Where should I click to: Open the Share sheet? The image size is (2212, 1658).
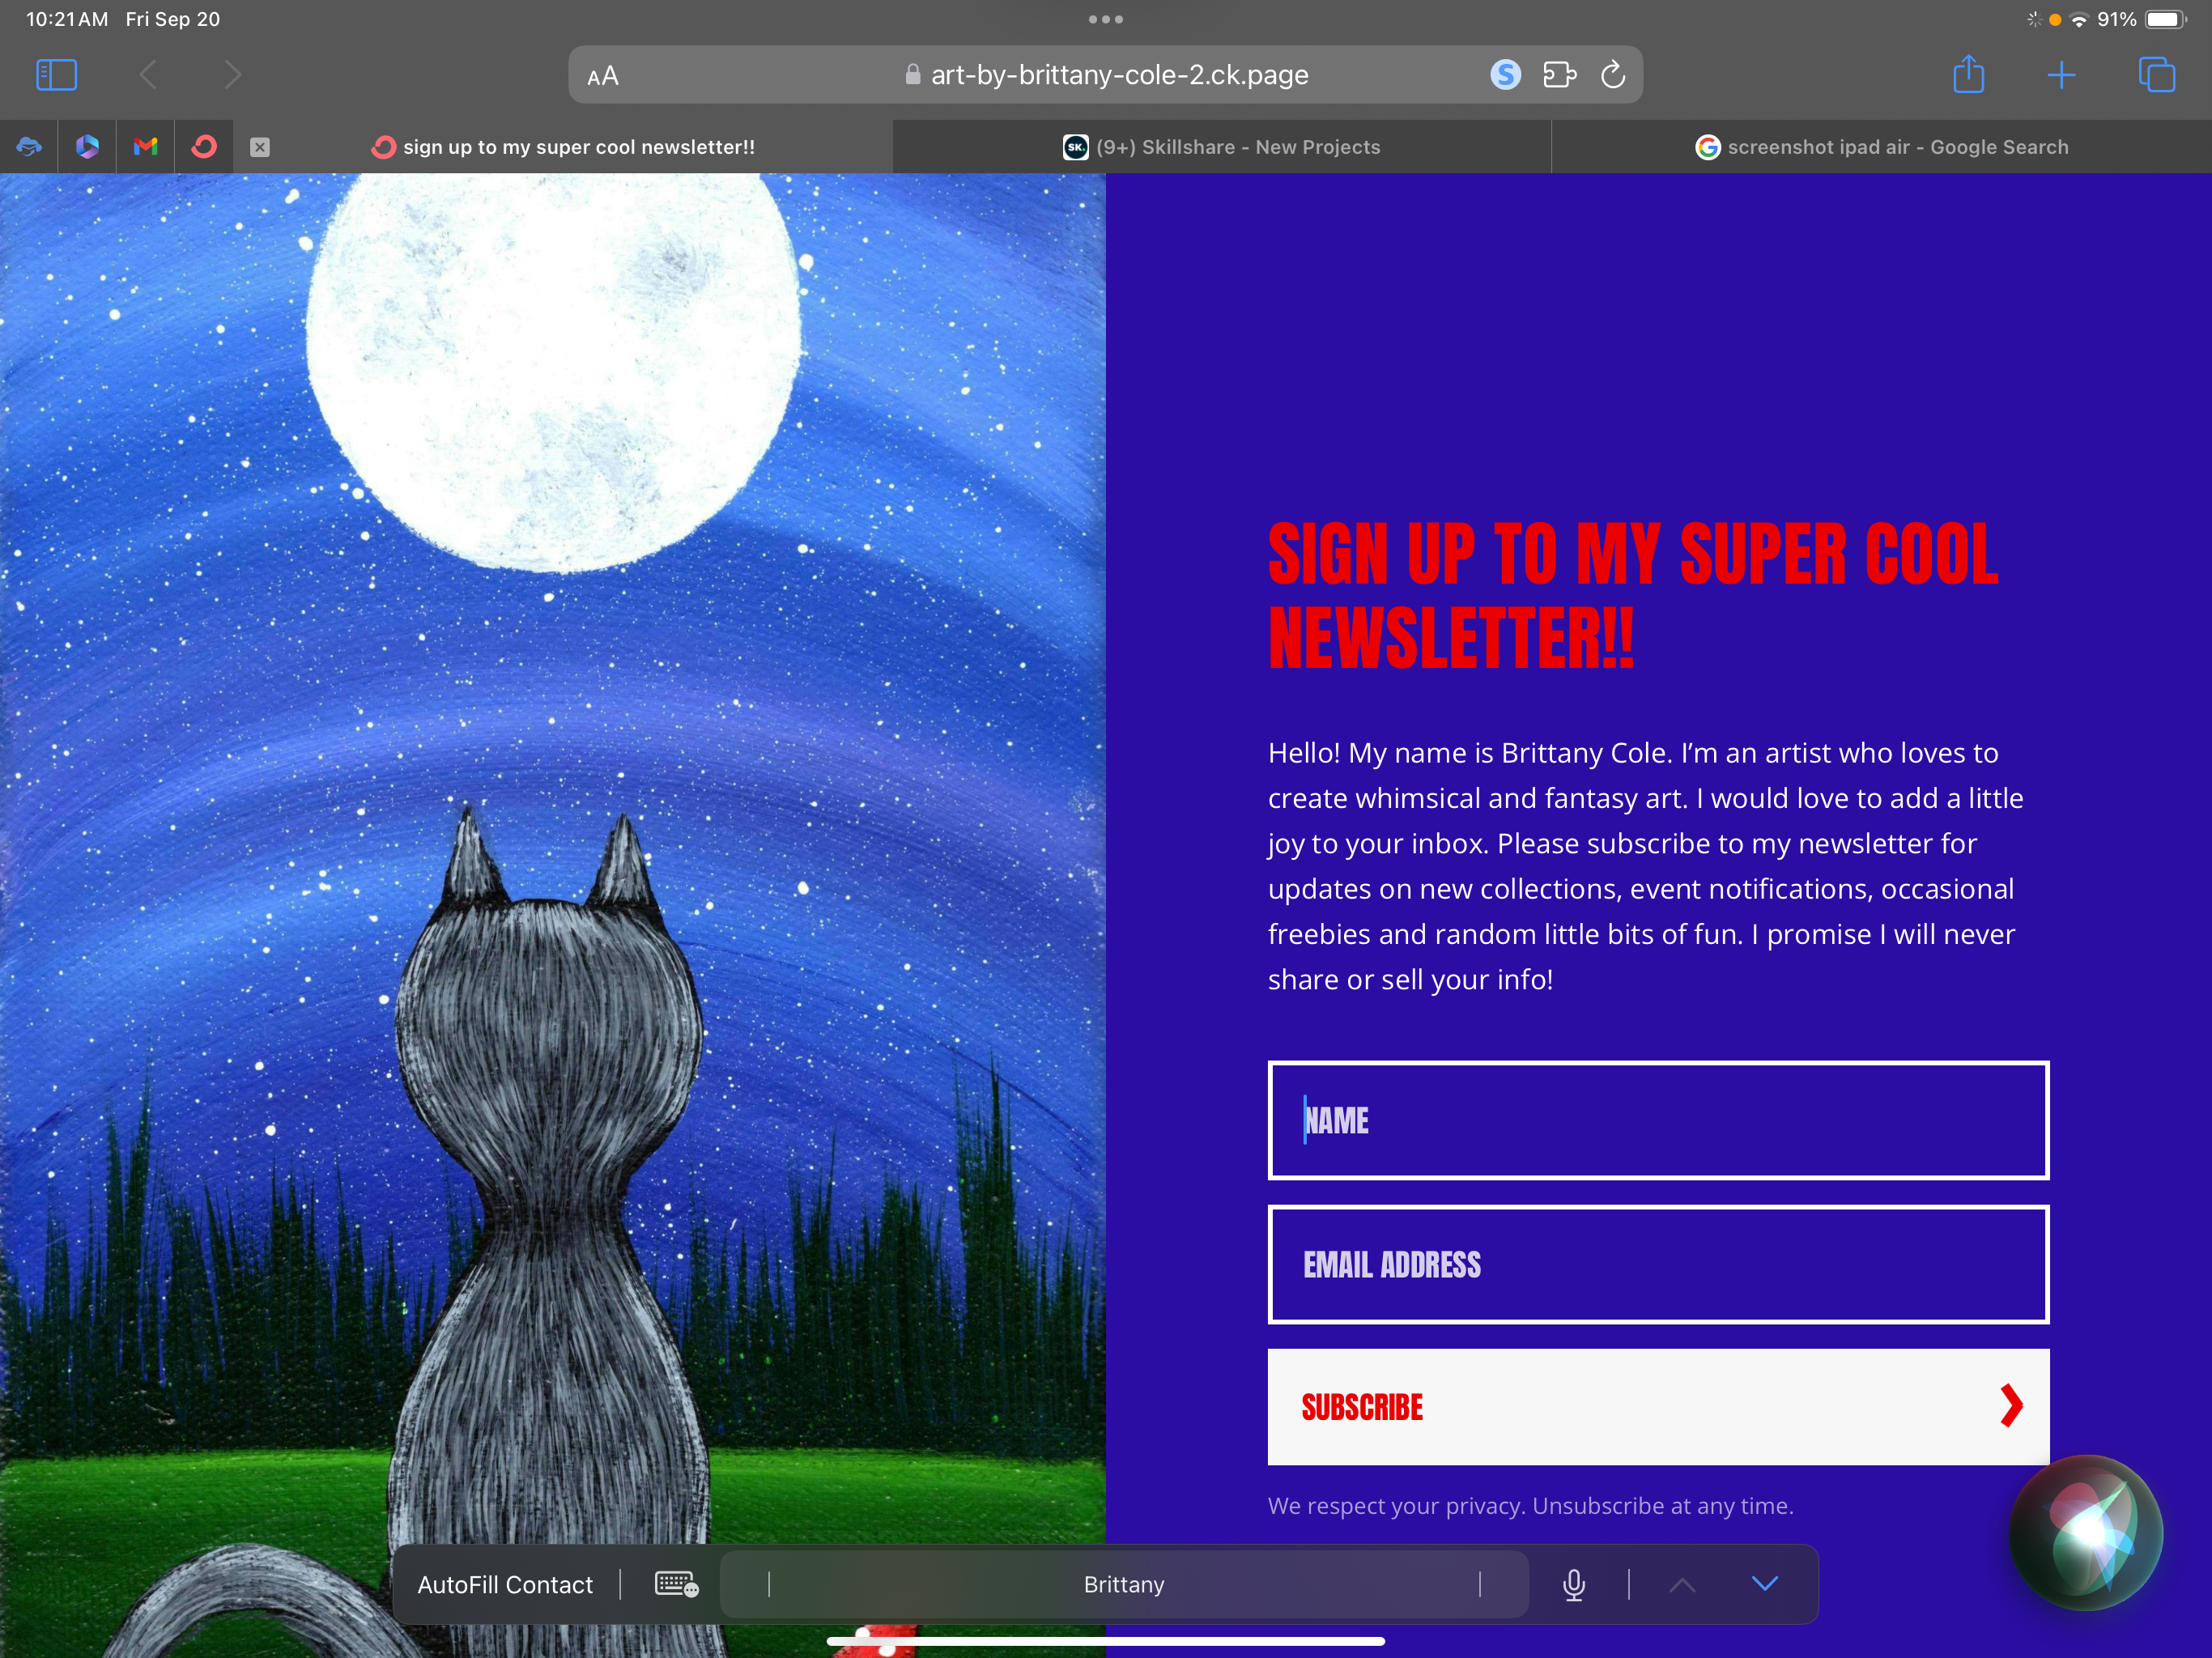1969,74
